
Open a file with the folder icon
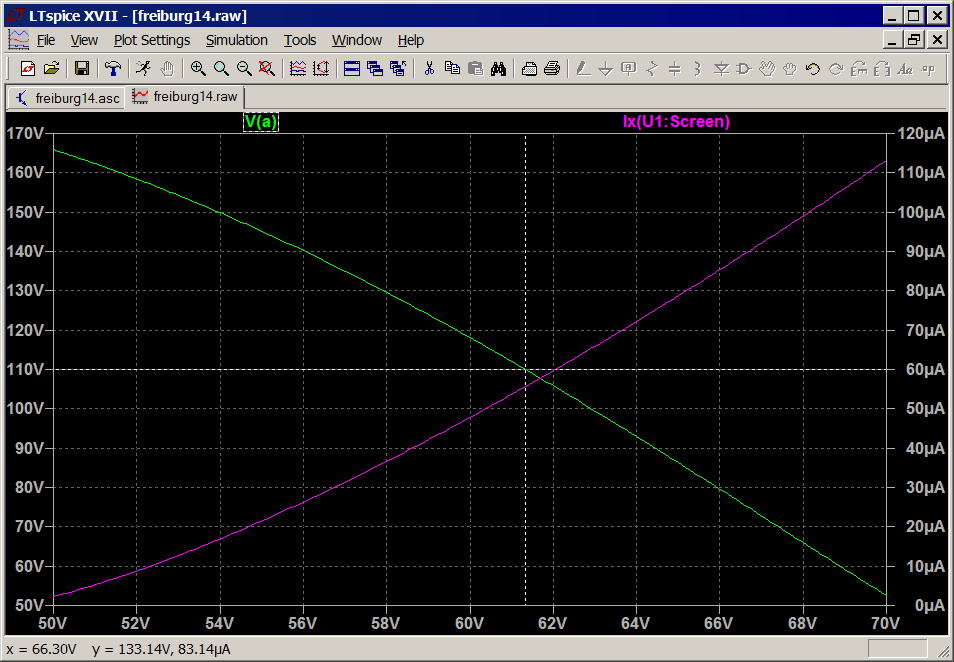tap(52, 69)
